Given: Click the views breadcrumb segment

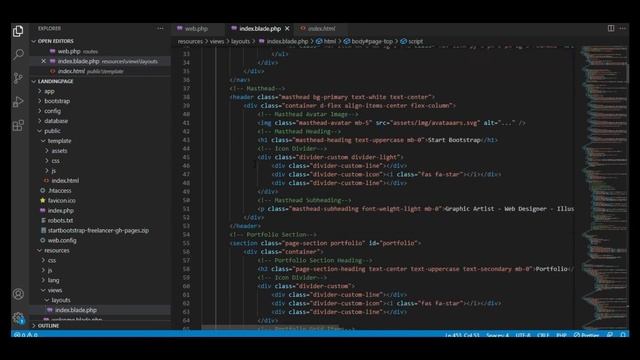Looking at the screenshot, I should [217, 41].
